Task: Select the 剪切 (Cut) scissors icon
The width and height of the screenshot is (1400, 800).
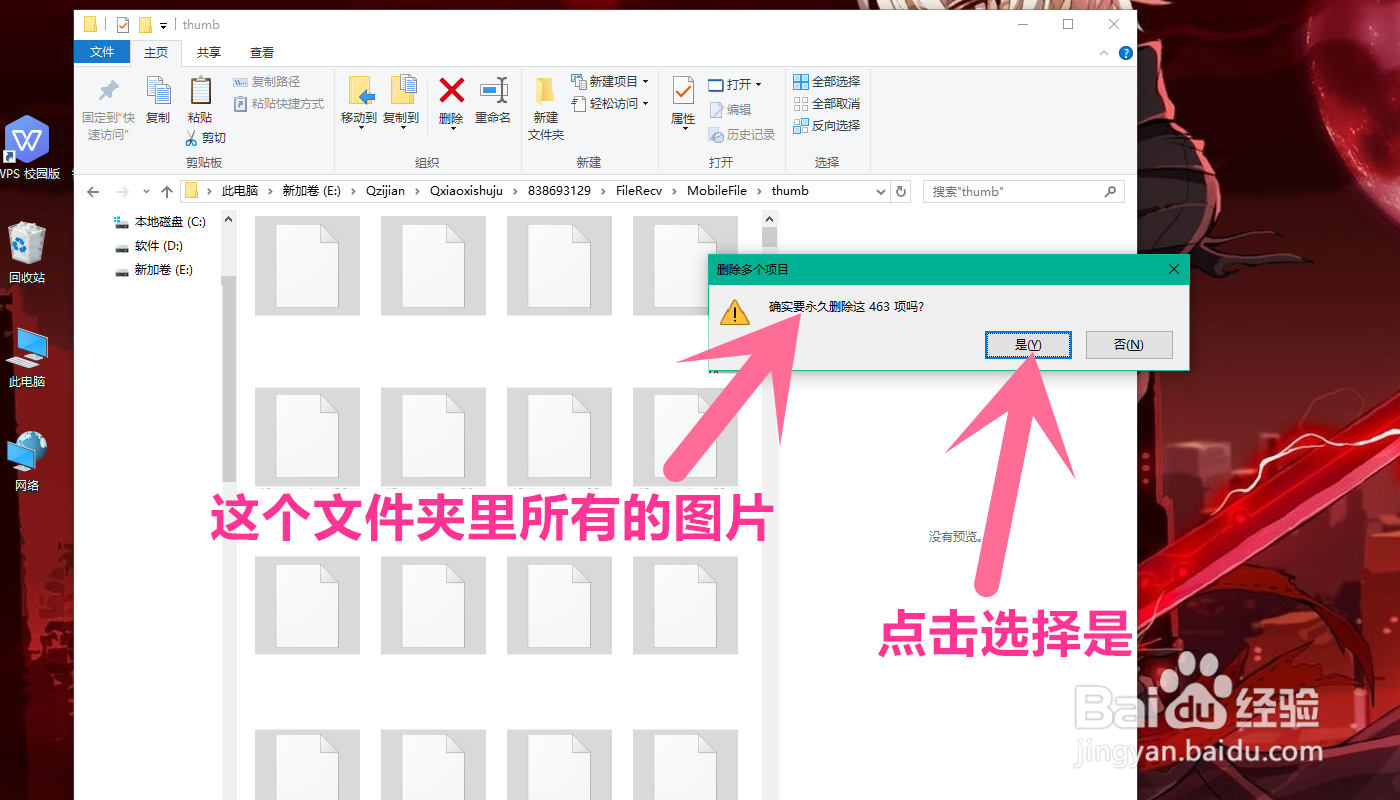Action: 192,137
